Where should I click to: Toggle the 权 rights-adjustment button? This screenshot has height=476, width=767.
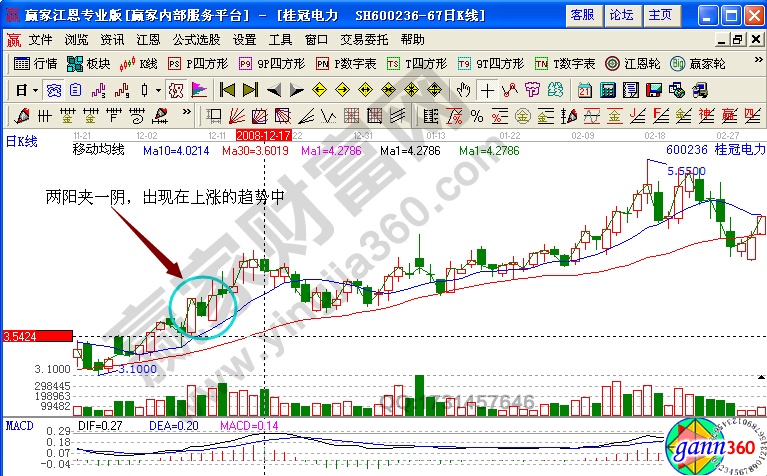[x=175, y=89]
